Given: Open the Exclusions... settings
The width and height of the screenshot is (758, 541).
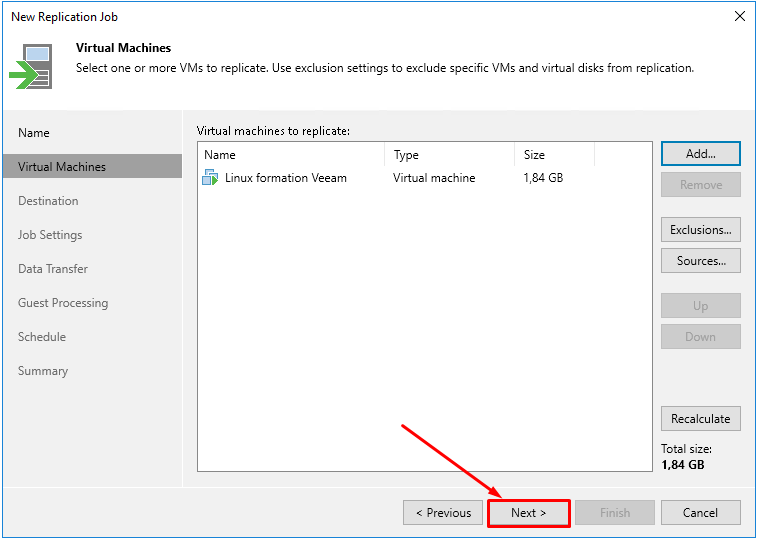Looking at the screenshot, I should click(700, 230).
